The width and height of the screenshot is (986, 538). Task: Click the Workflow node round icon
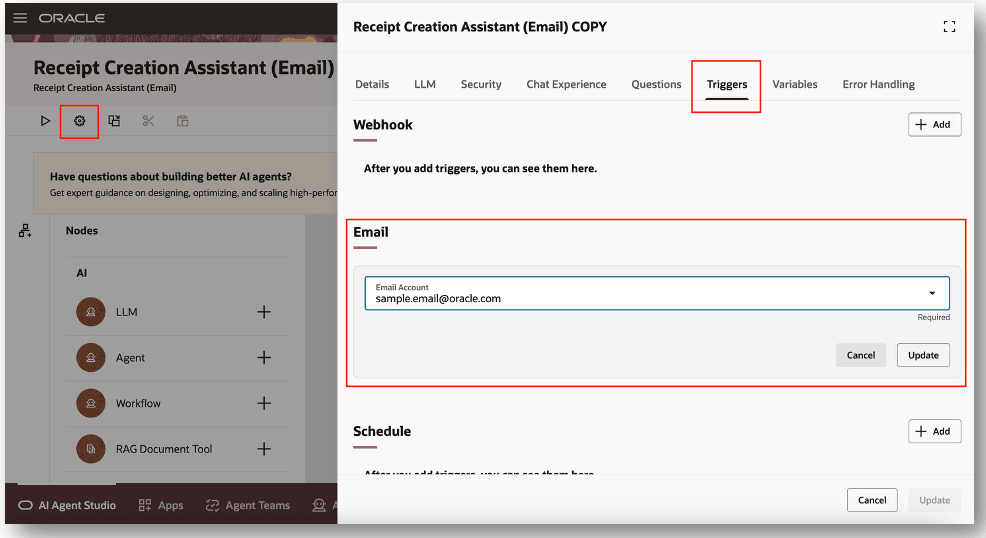tap(91, 403)
